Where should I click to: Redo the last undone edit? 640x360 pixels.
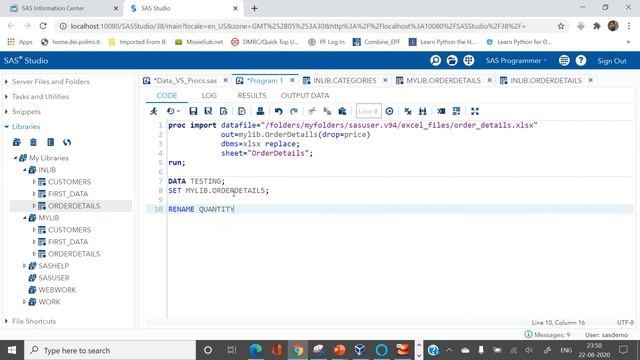click(x=294, y=111)
